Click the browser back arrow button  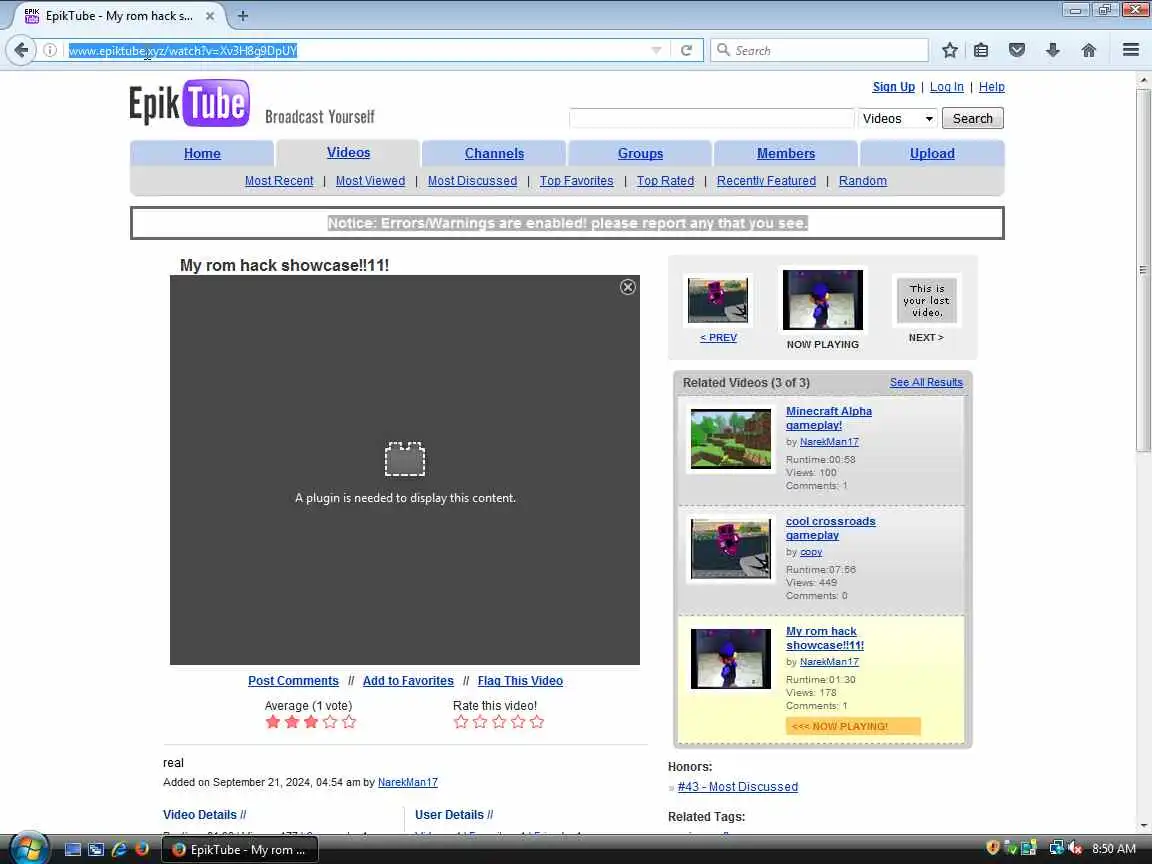pos(21,50)
